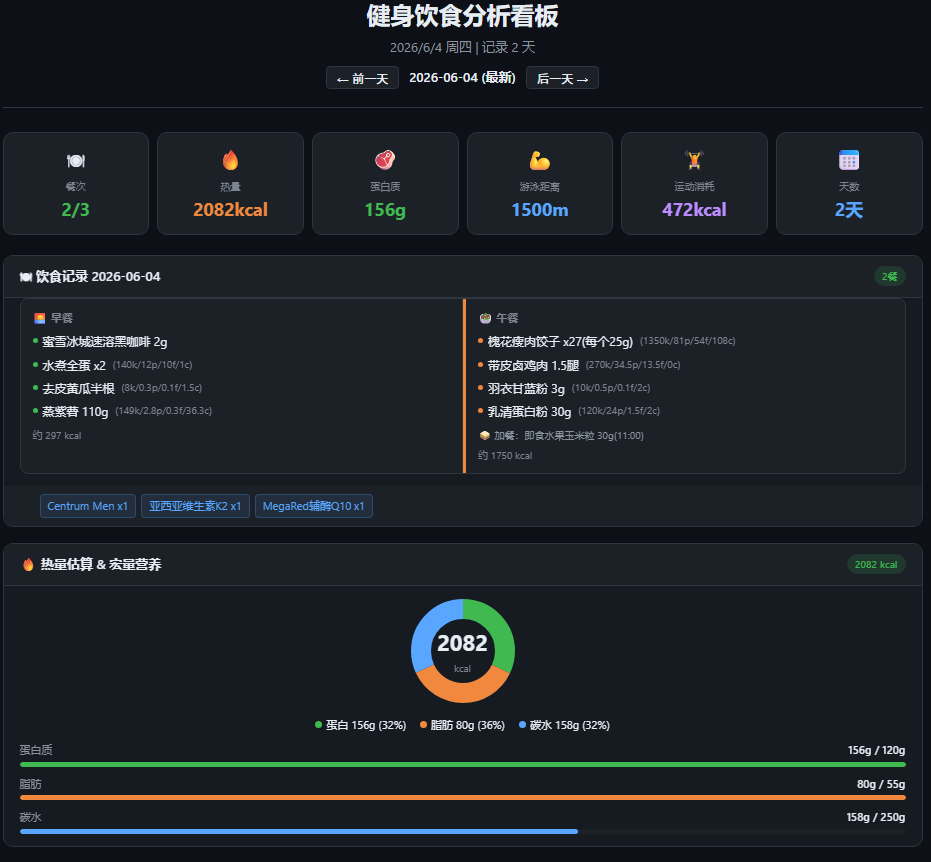Click the weightlifter icon on the 运动消耗 card
Image resolution: width=931 pixels, height=862 pixels.
click(694, 160)
